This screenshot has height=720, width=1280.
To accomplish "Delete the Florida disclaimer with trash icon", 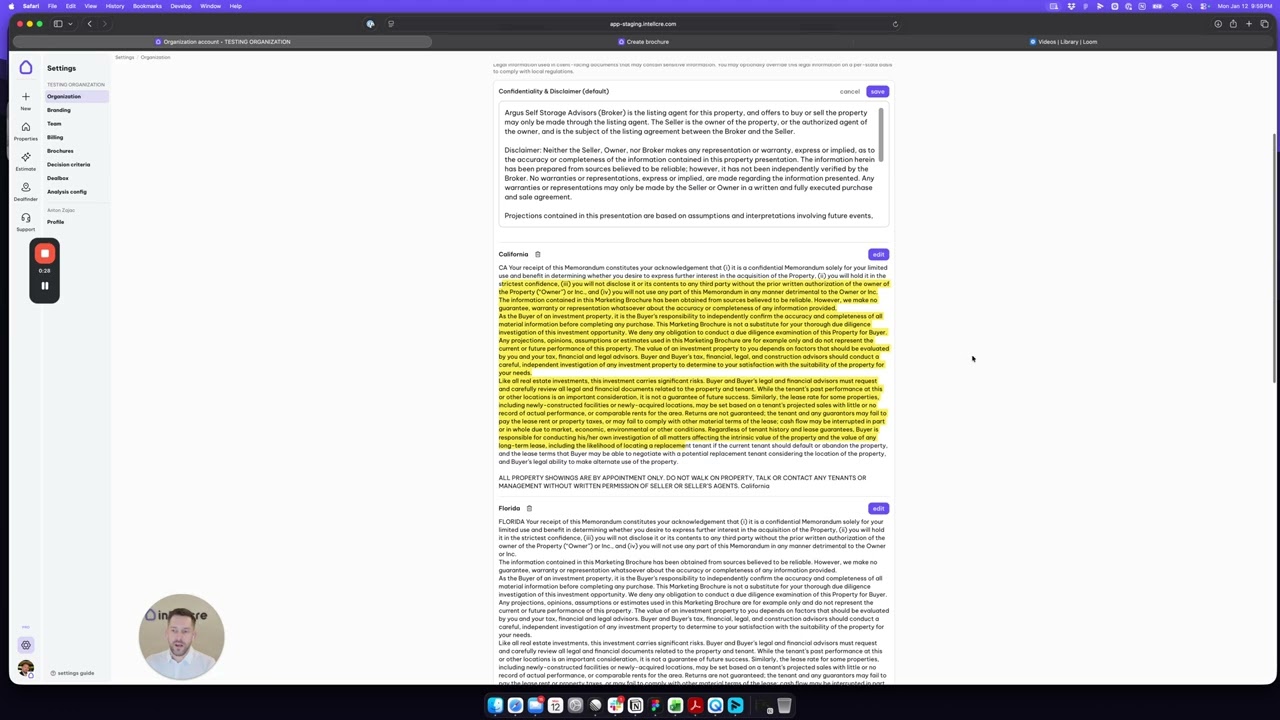I will coord(529,508).
